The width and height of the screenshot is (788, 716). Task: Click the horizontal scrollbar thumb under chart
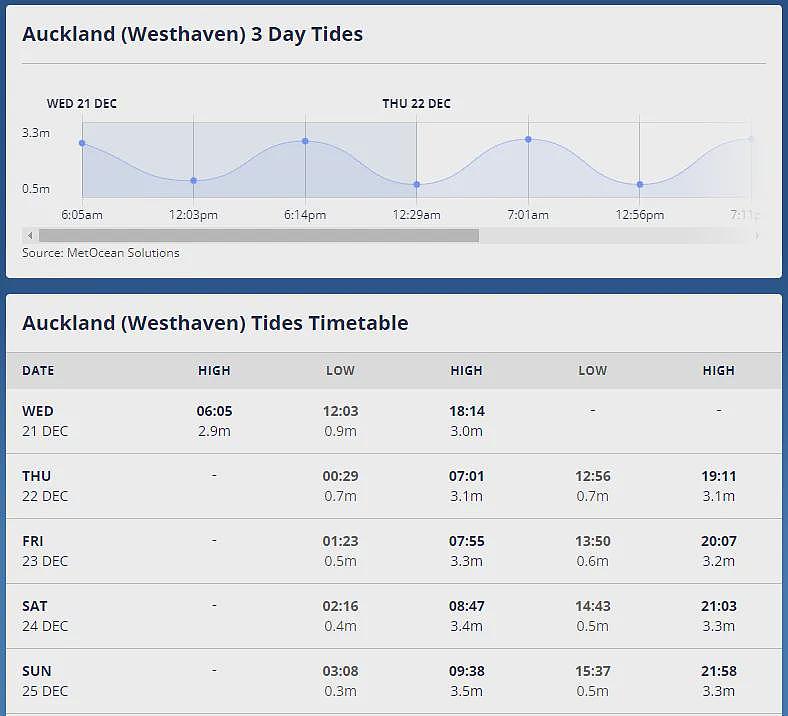click(x=259, y=235)
